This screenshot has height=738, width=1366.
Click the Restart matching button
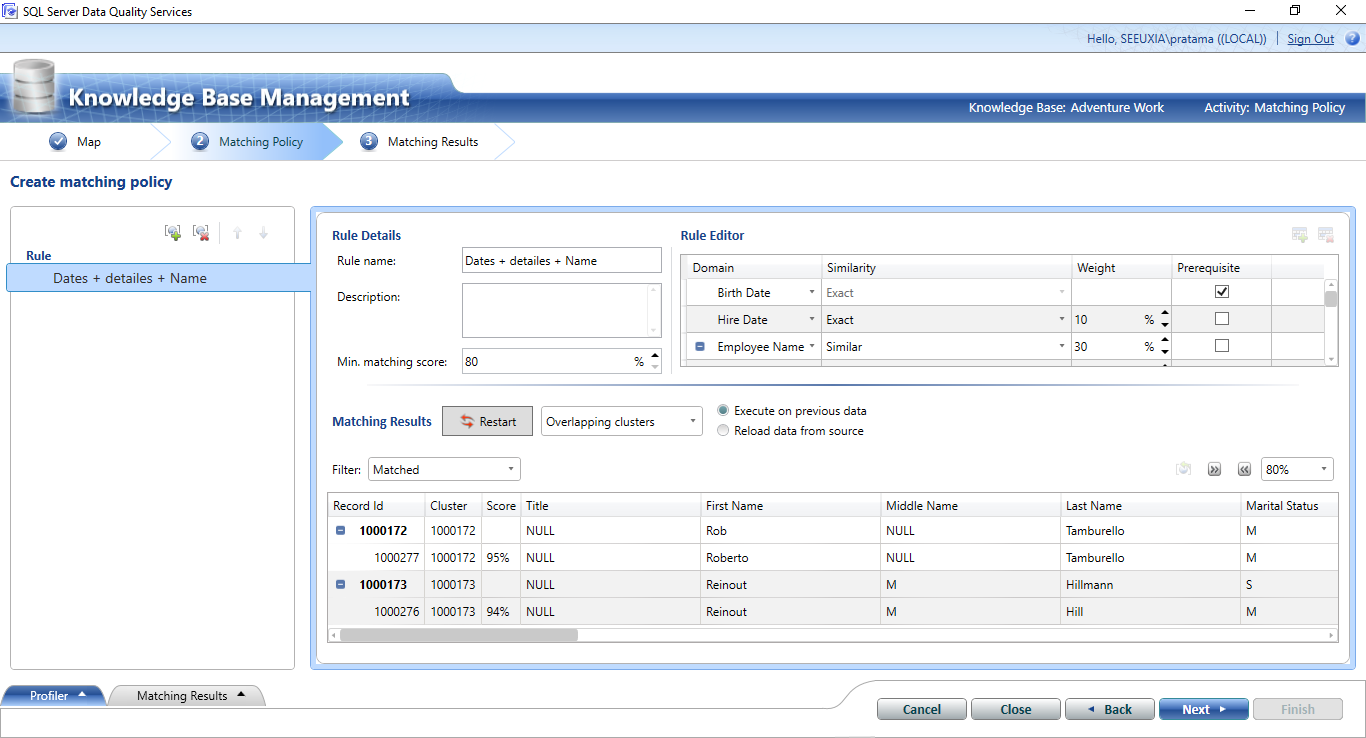(x=488, y=421)
